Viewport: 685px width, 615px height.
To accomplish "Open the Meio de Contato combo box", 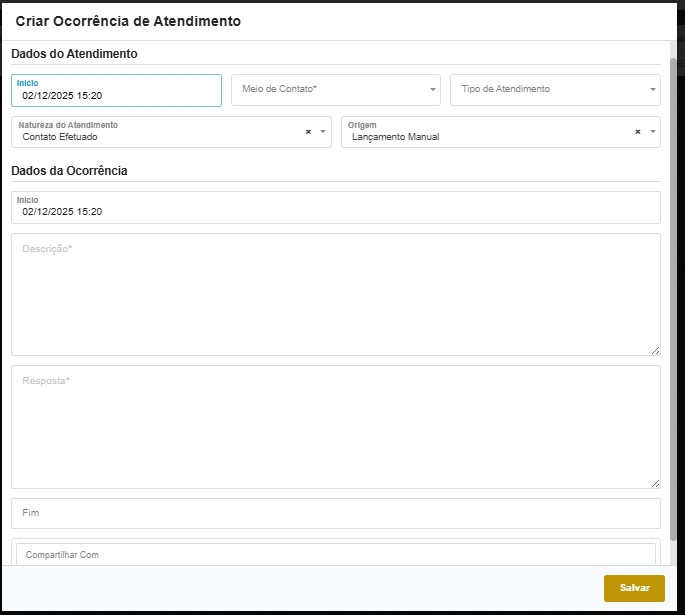I will [328, 90].
